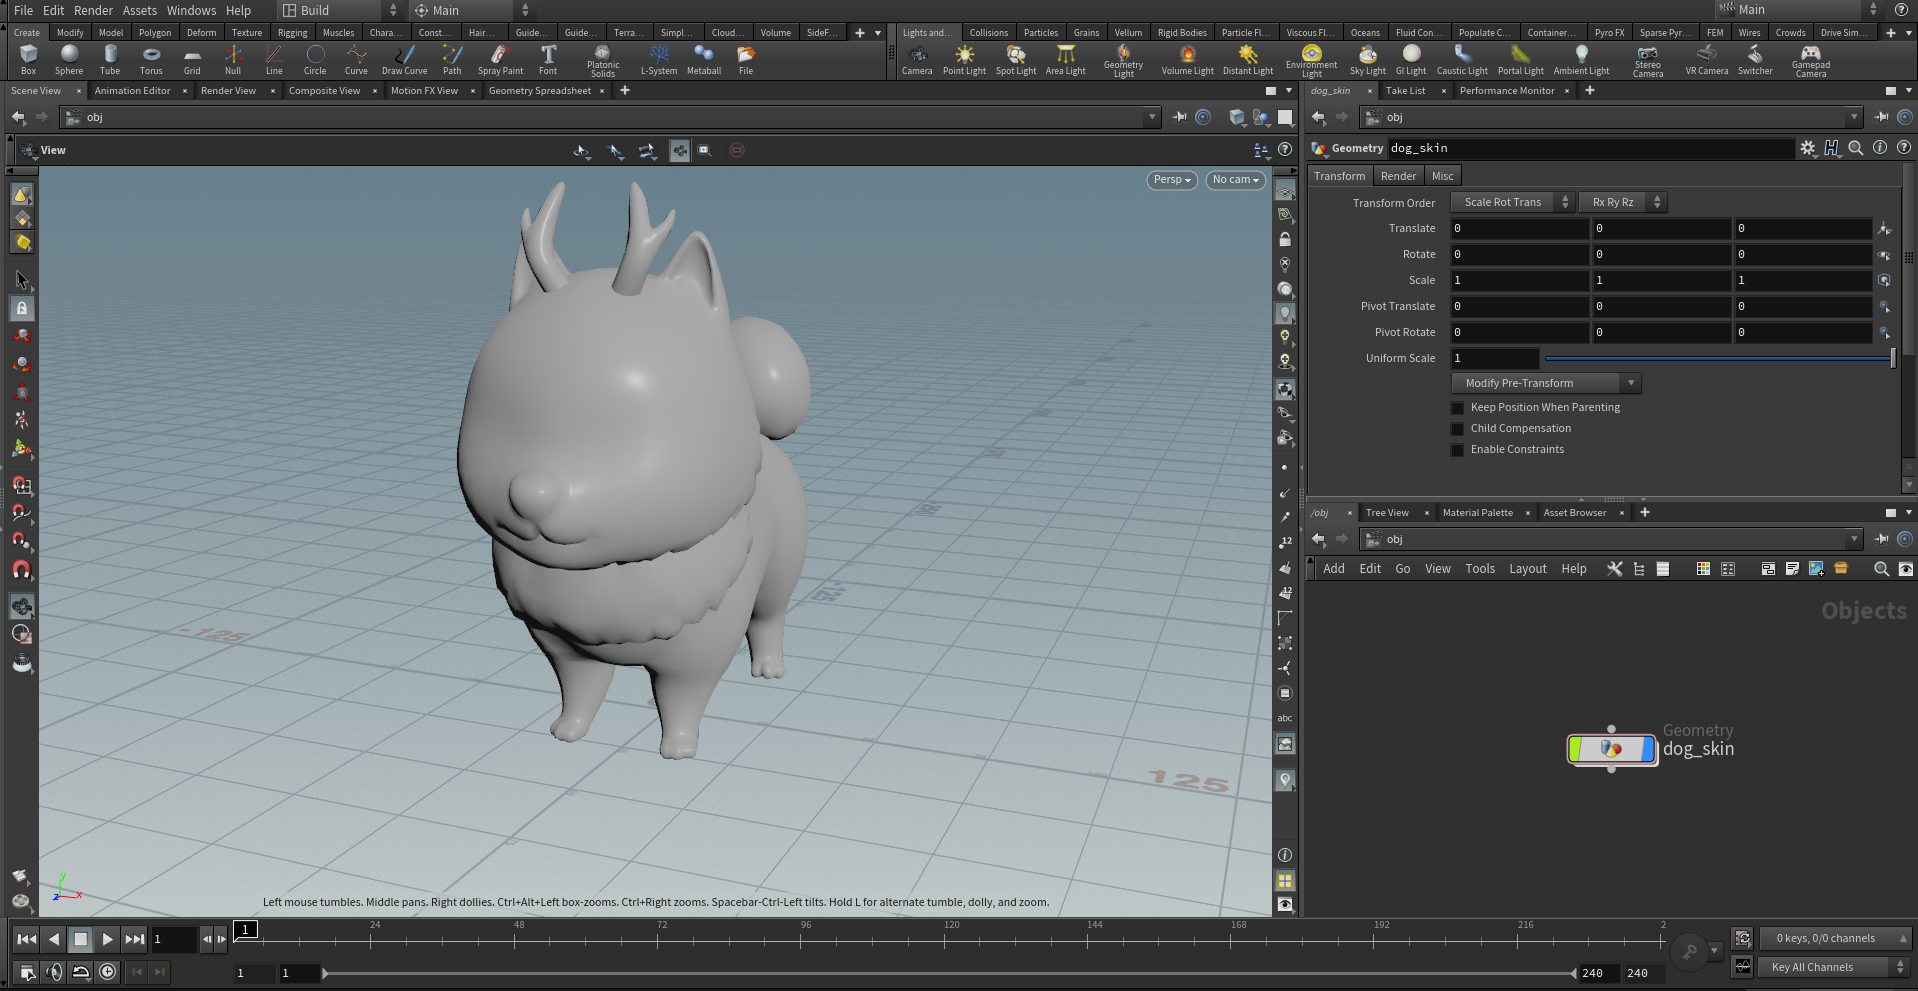The height and width of the screenshot is (991, 1918).
Task: Tick the Enable Constraints checkbox
Action: point(1457,450)
